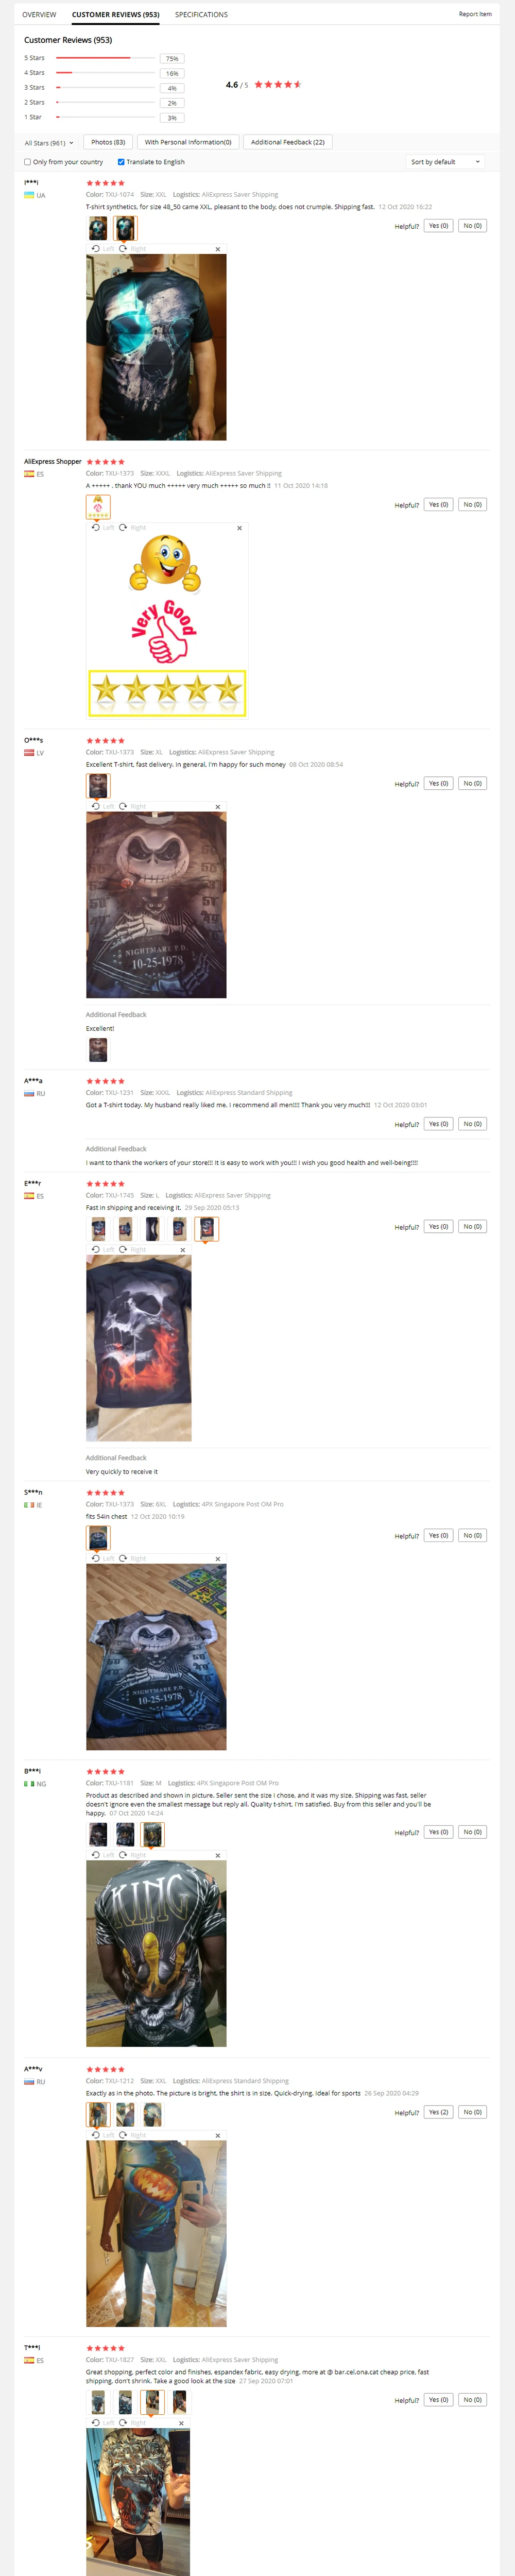Rotate the King shirt photo left
Image resolution: width=515 pixels, height=2576 pixels.
pyautogui.click(x=102, y=1854)
